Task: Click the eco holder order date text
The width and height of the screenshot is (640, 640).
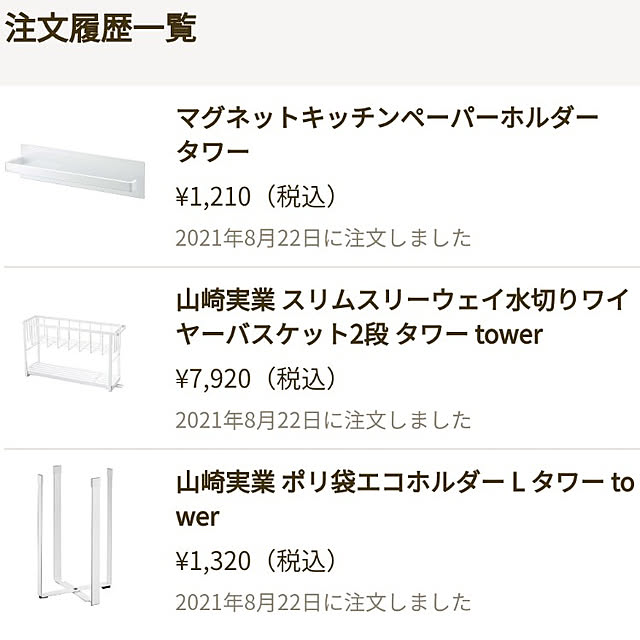Action: point(323,602)
